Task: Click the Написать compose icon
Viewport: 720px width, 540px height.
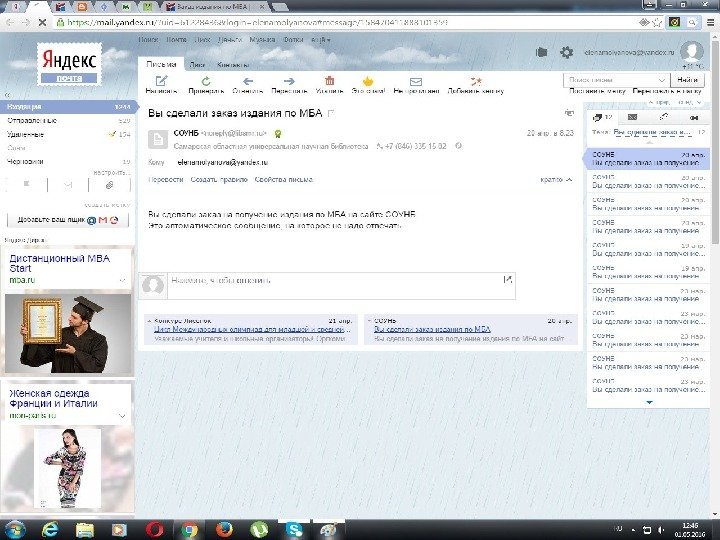Action: (161, 81)
